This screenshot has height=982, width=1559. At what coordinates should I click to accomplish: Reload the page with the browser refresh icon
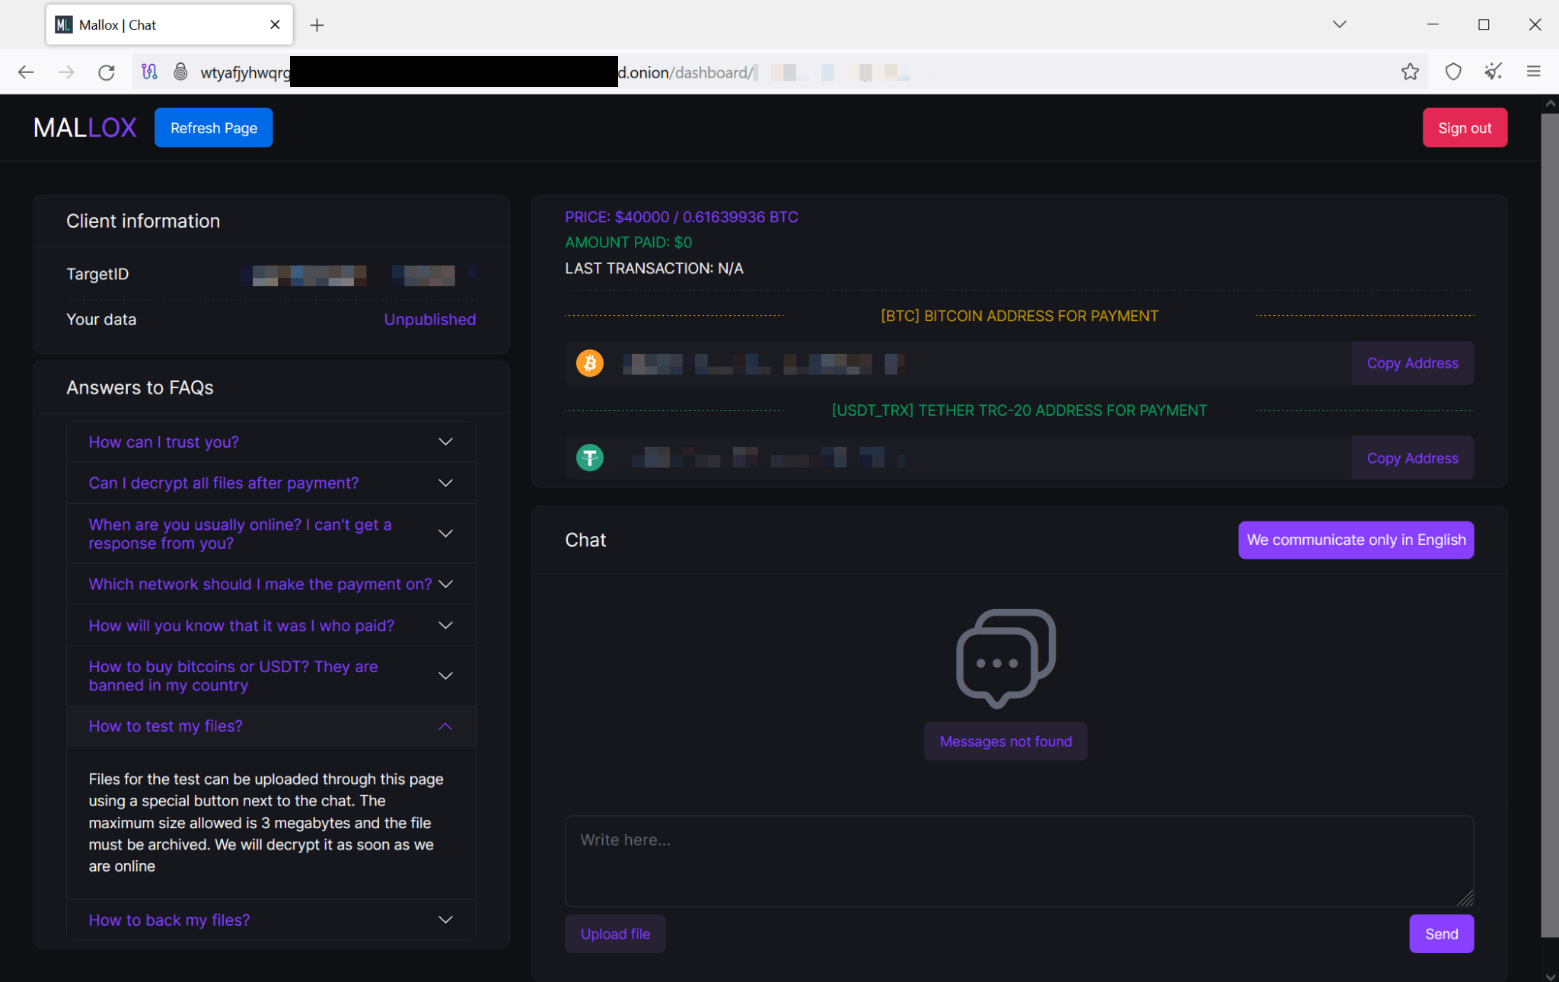pyautogui.click(x=106, y=72)
